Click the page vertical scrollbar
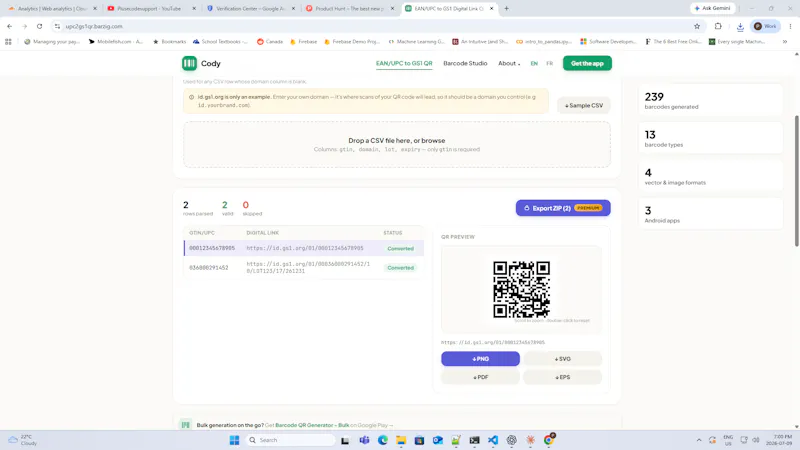This screenshot has height=450, width=800. click(x=796, y=181)
